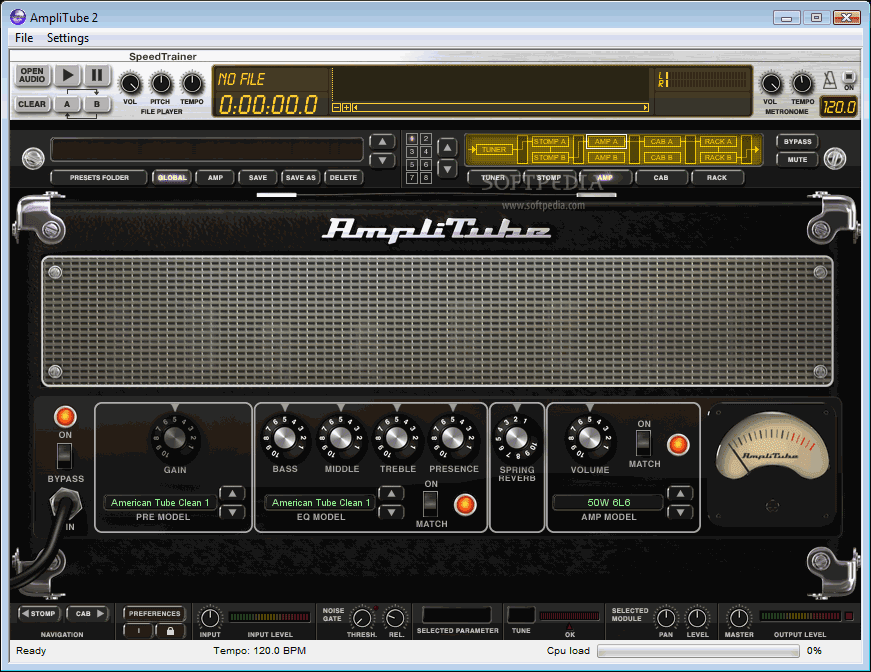Select routing configuration 2
This screenshot has height=672, width=871.
click(426, 138)
